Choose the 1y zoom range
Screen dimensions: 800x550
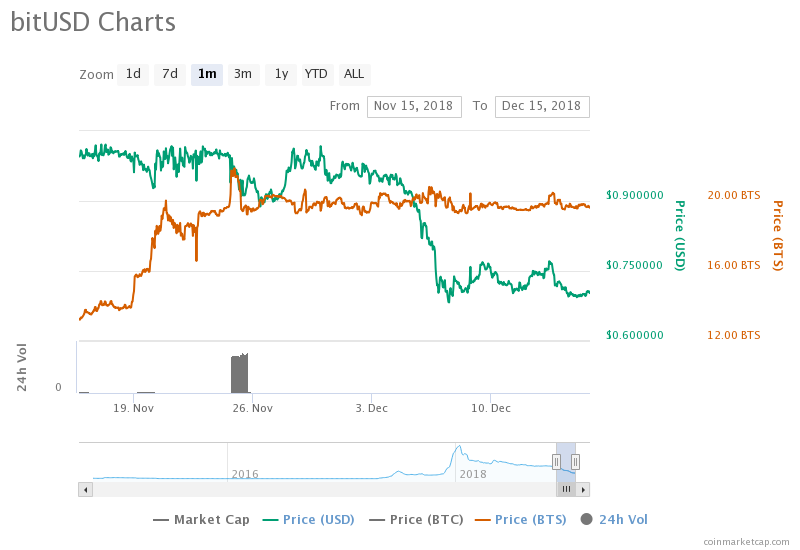pos(281,74)
